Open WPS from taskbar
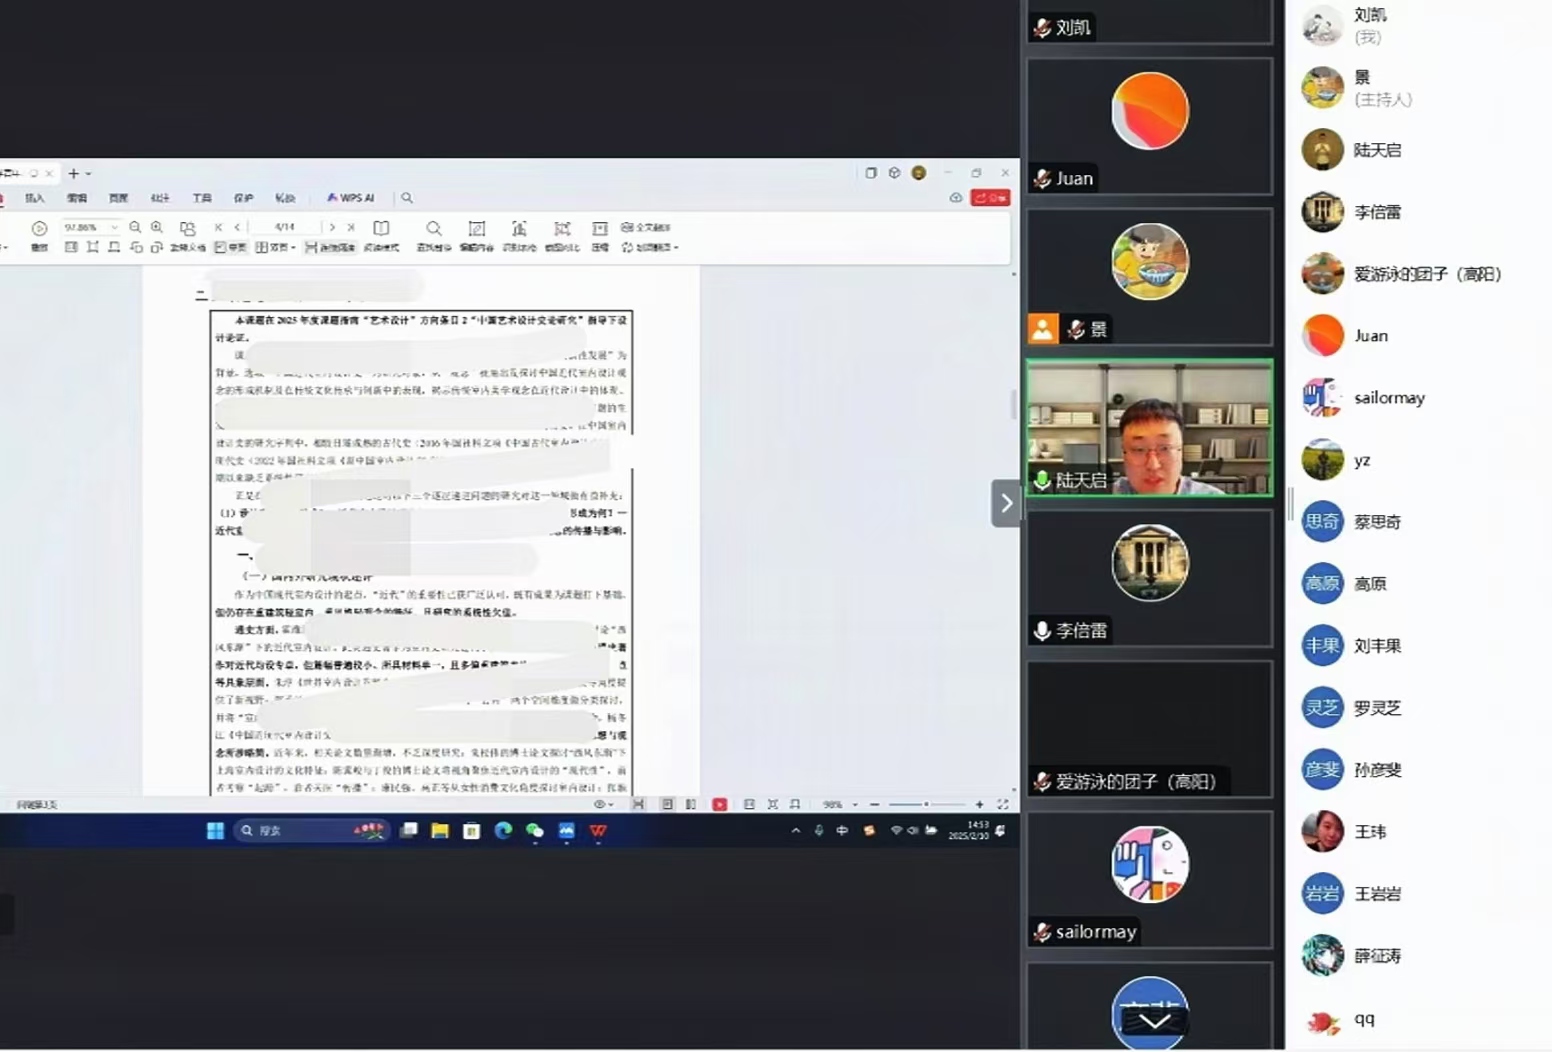Viewport: 1552px width, 1052px height. 598,830
